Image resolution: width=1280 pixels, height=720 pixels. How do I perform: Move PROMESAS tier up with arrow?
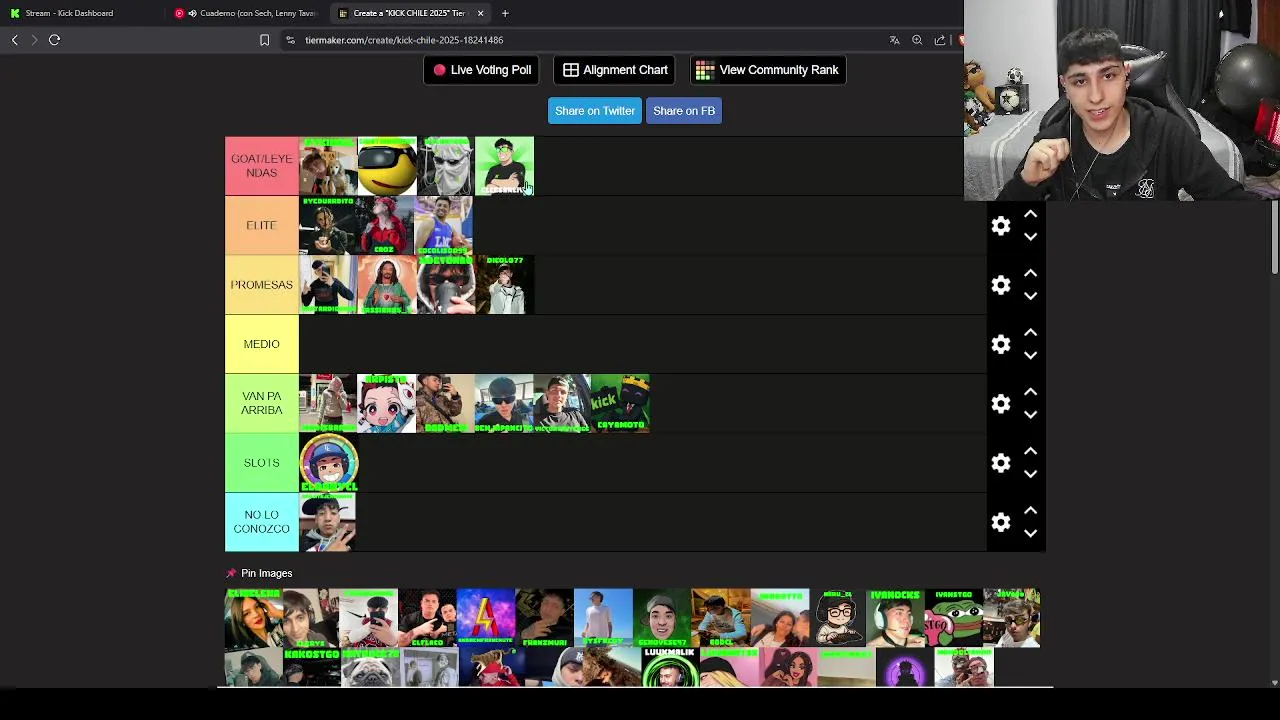[1030, 273]
